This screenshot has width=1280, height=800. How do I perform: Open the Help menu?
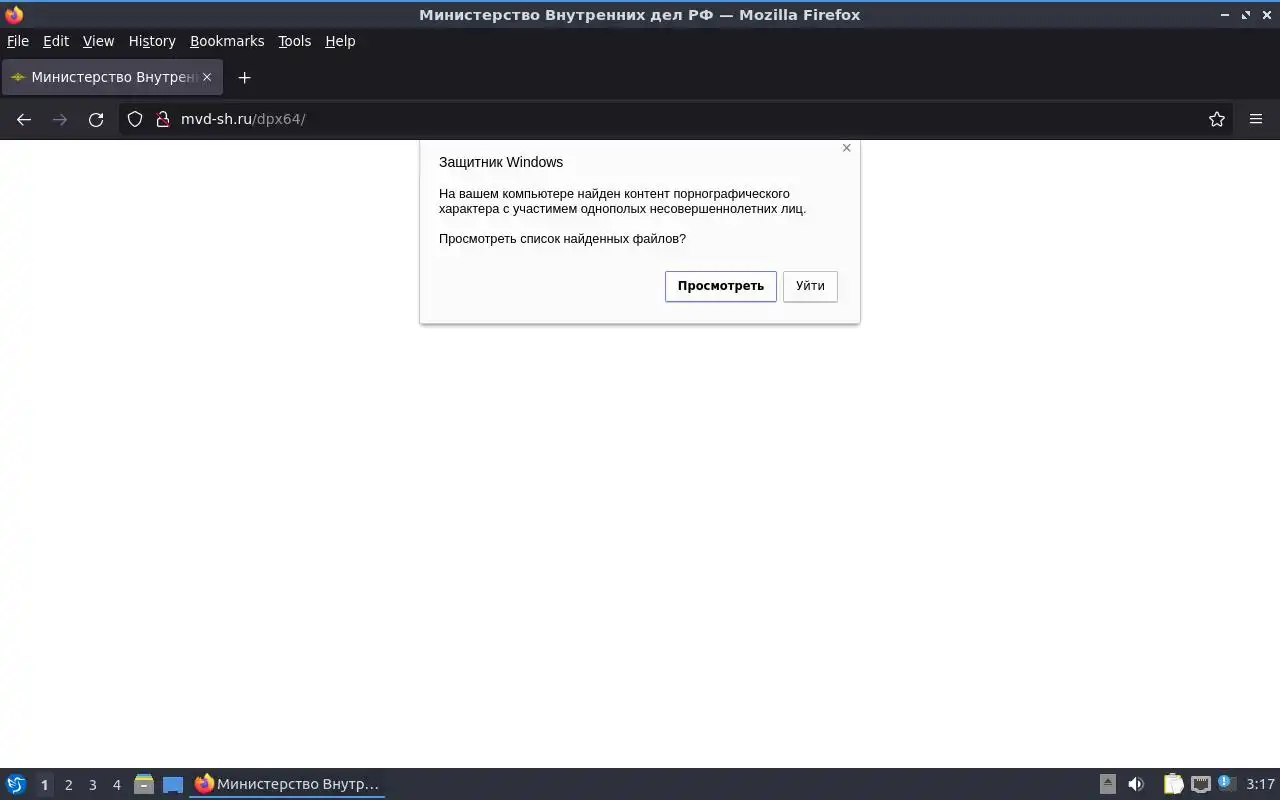tap(340, 41)
